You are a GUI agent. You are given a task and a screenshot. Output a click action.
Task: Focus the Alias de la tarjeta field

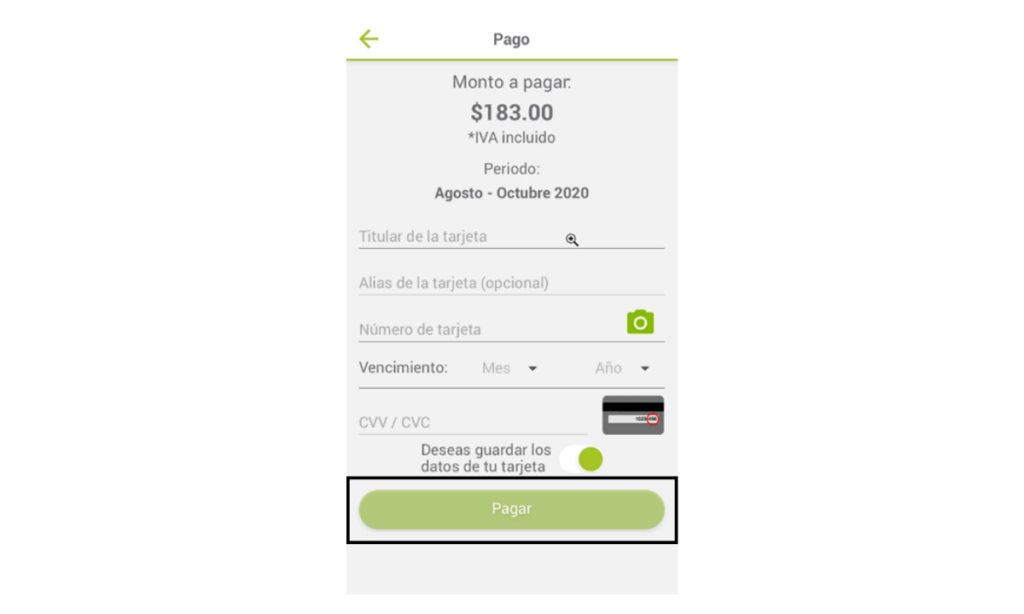[511, 283]
